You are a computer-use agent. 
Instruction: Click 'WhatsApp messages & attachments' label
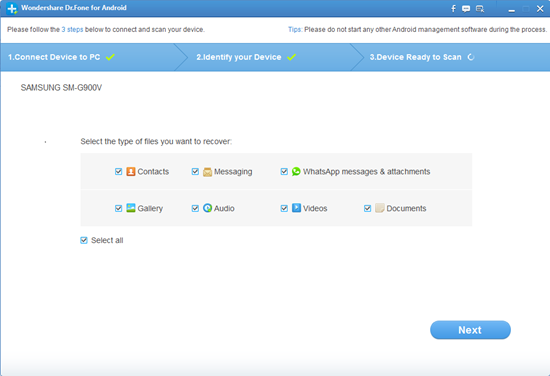tap(367, 172)
